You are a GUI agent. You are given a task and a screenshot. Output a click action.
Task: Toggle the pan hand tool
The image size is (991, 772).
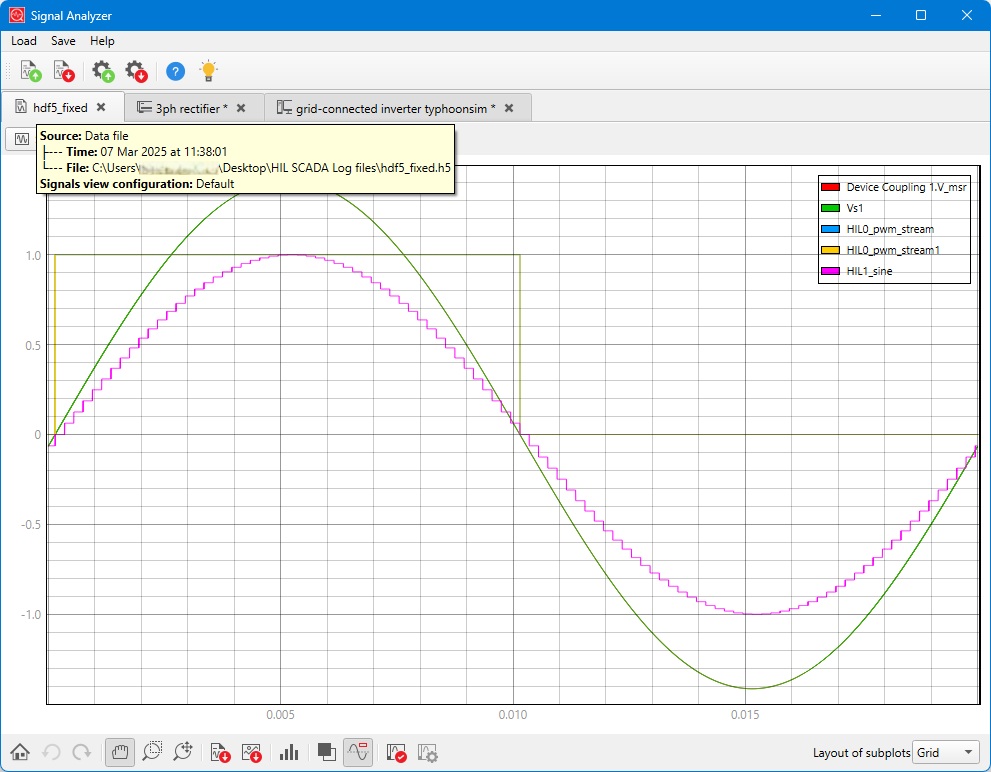(120, 752)
